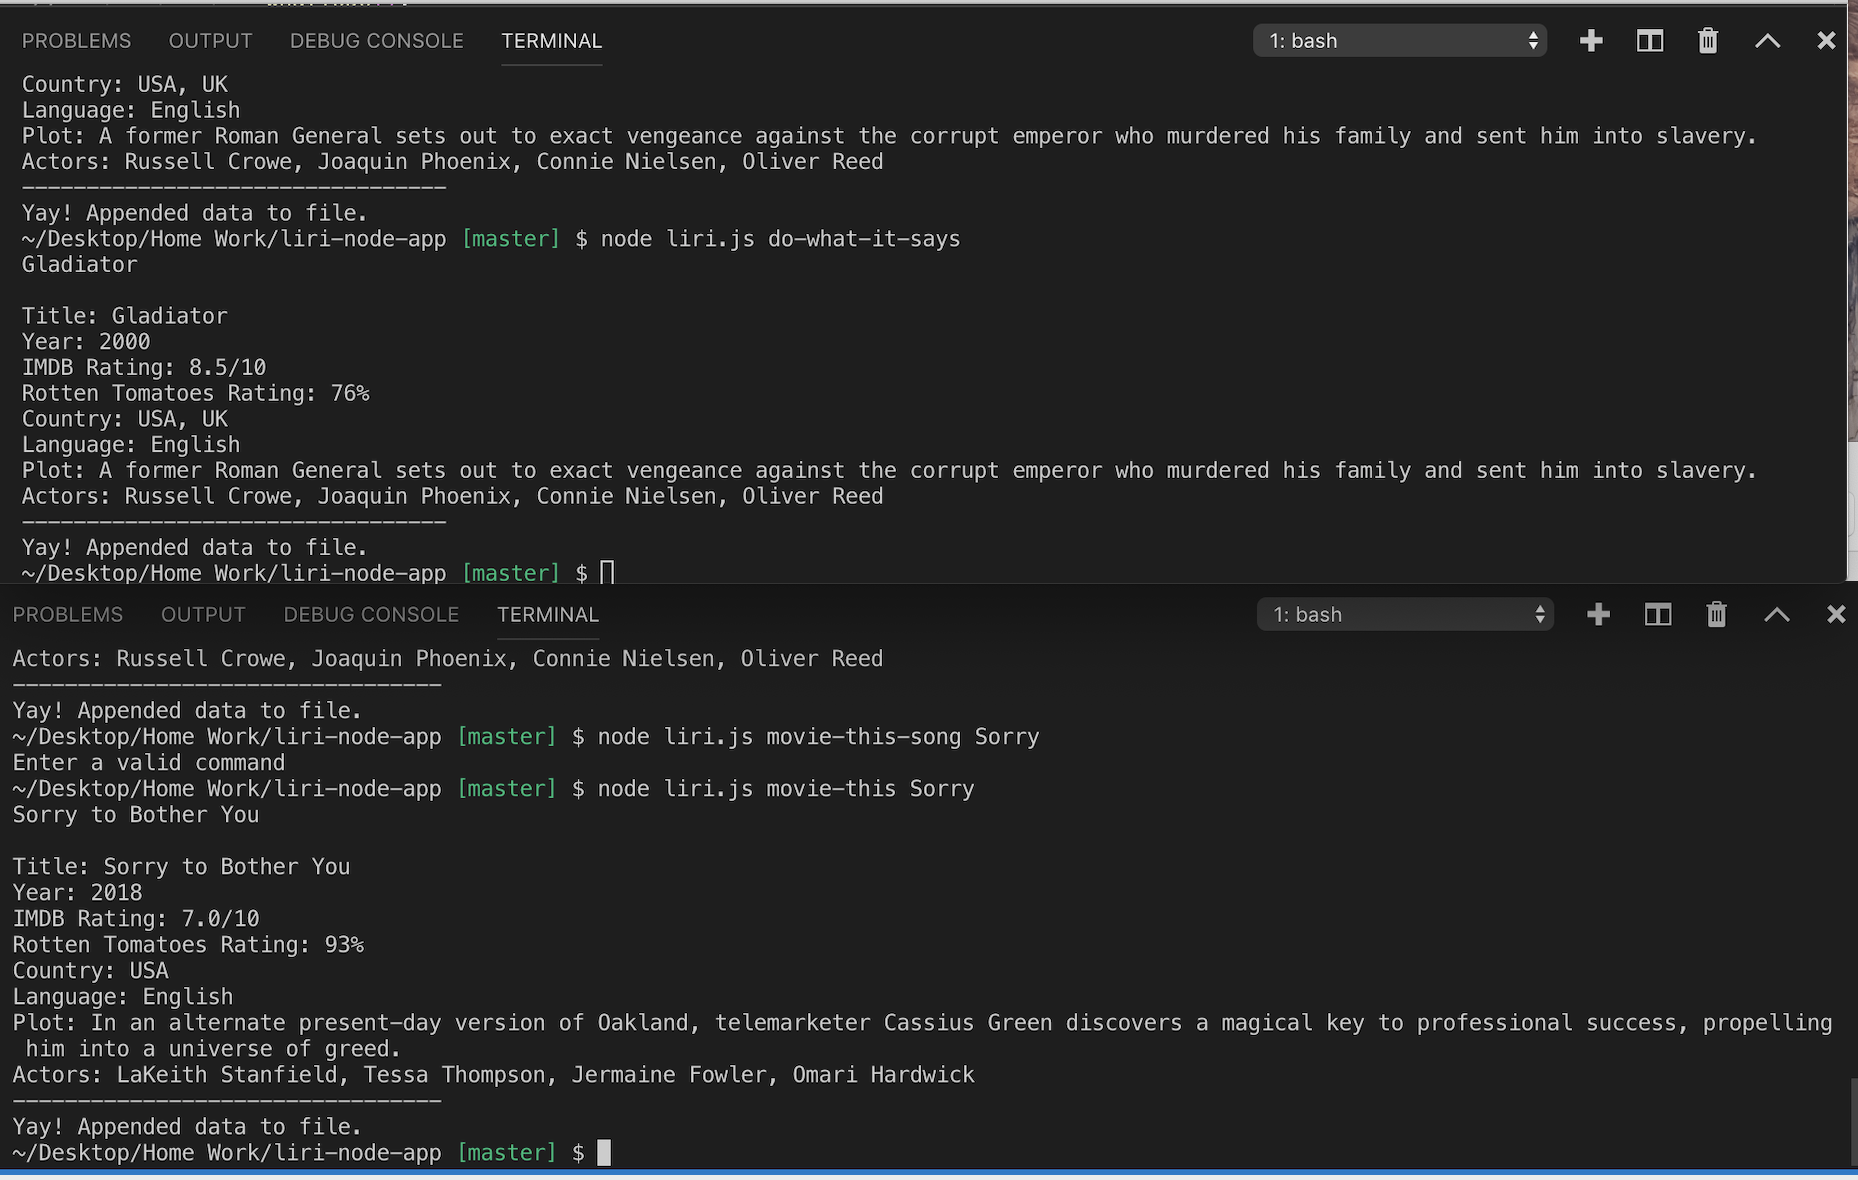
Task: Close the lower terminal panel
Action: [1836, 615]
